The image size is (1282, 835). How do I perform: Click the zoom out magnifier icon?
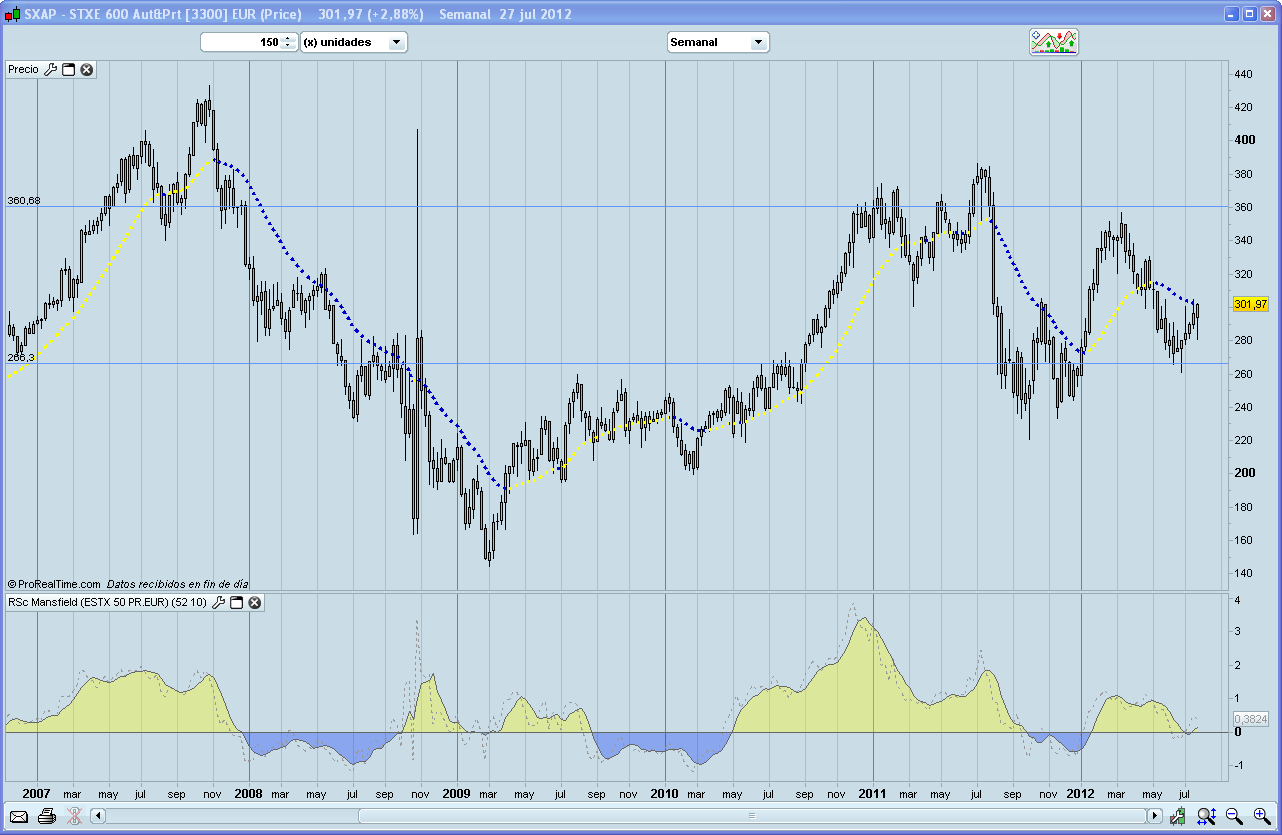point(1234,816)
